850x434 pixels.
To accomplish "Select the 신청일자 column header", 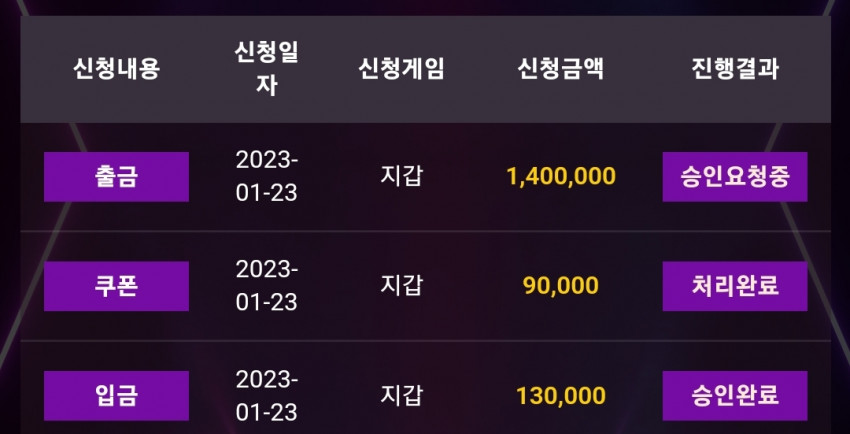I will point(266,69).
